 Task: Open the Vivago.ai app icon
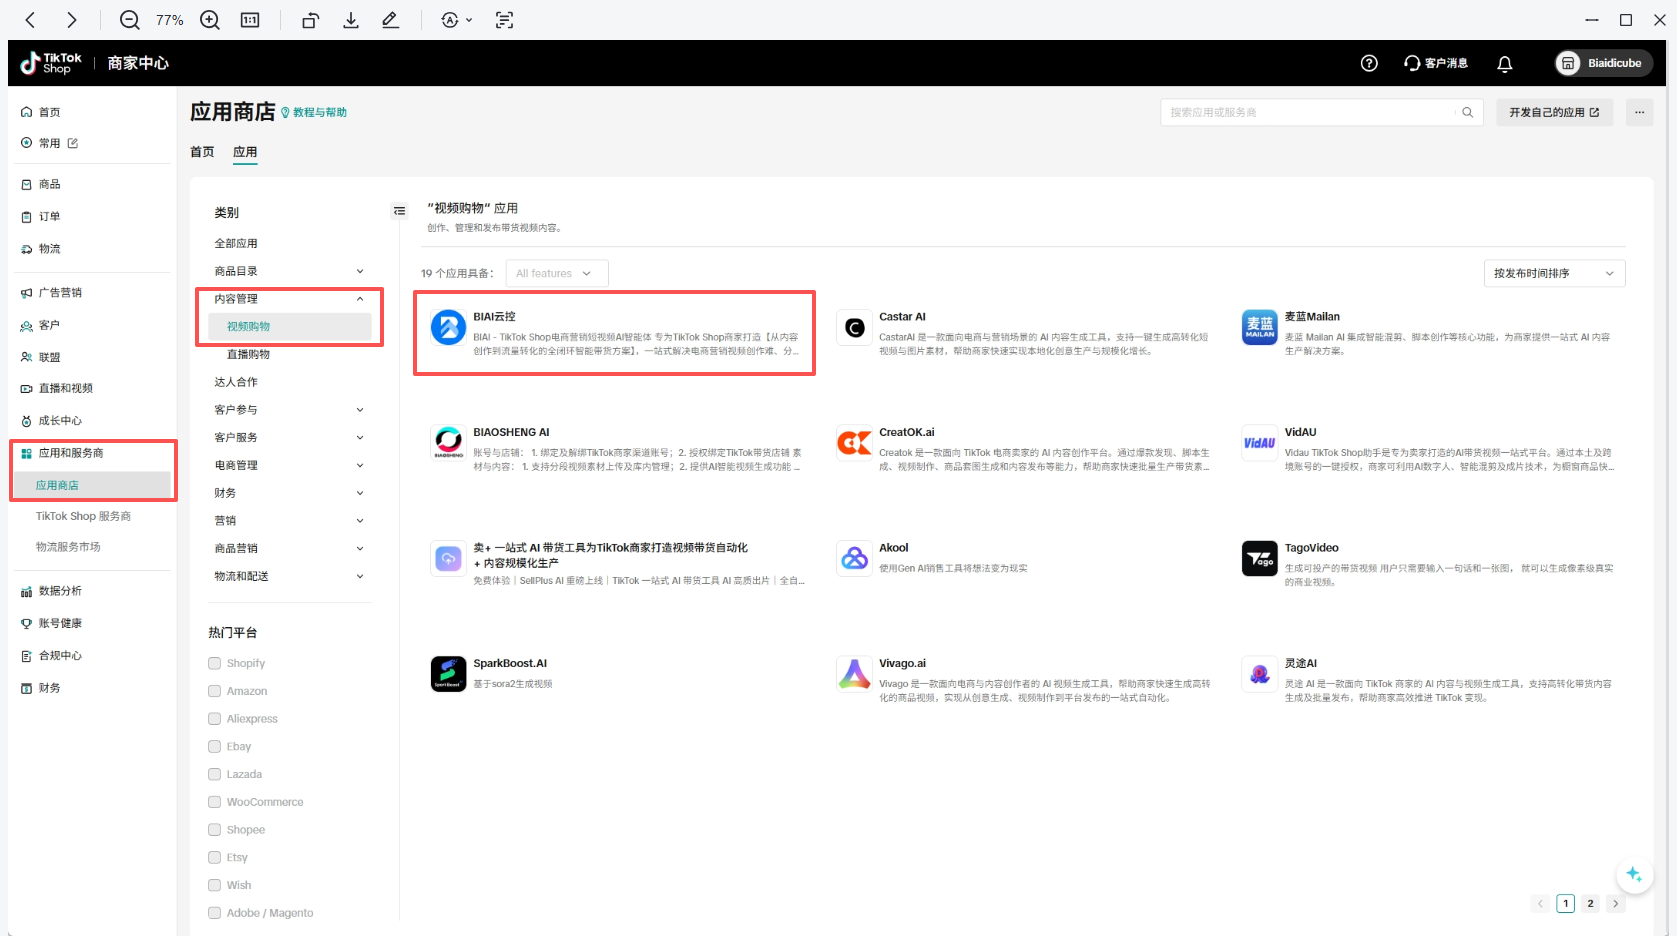click(x=854, y=674)
